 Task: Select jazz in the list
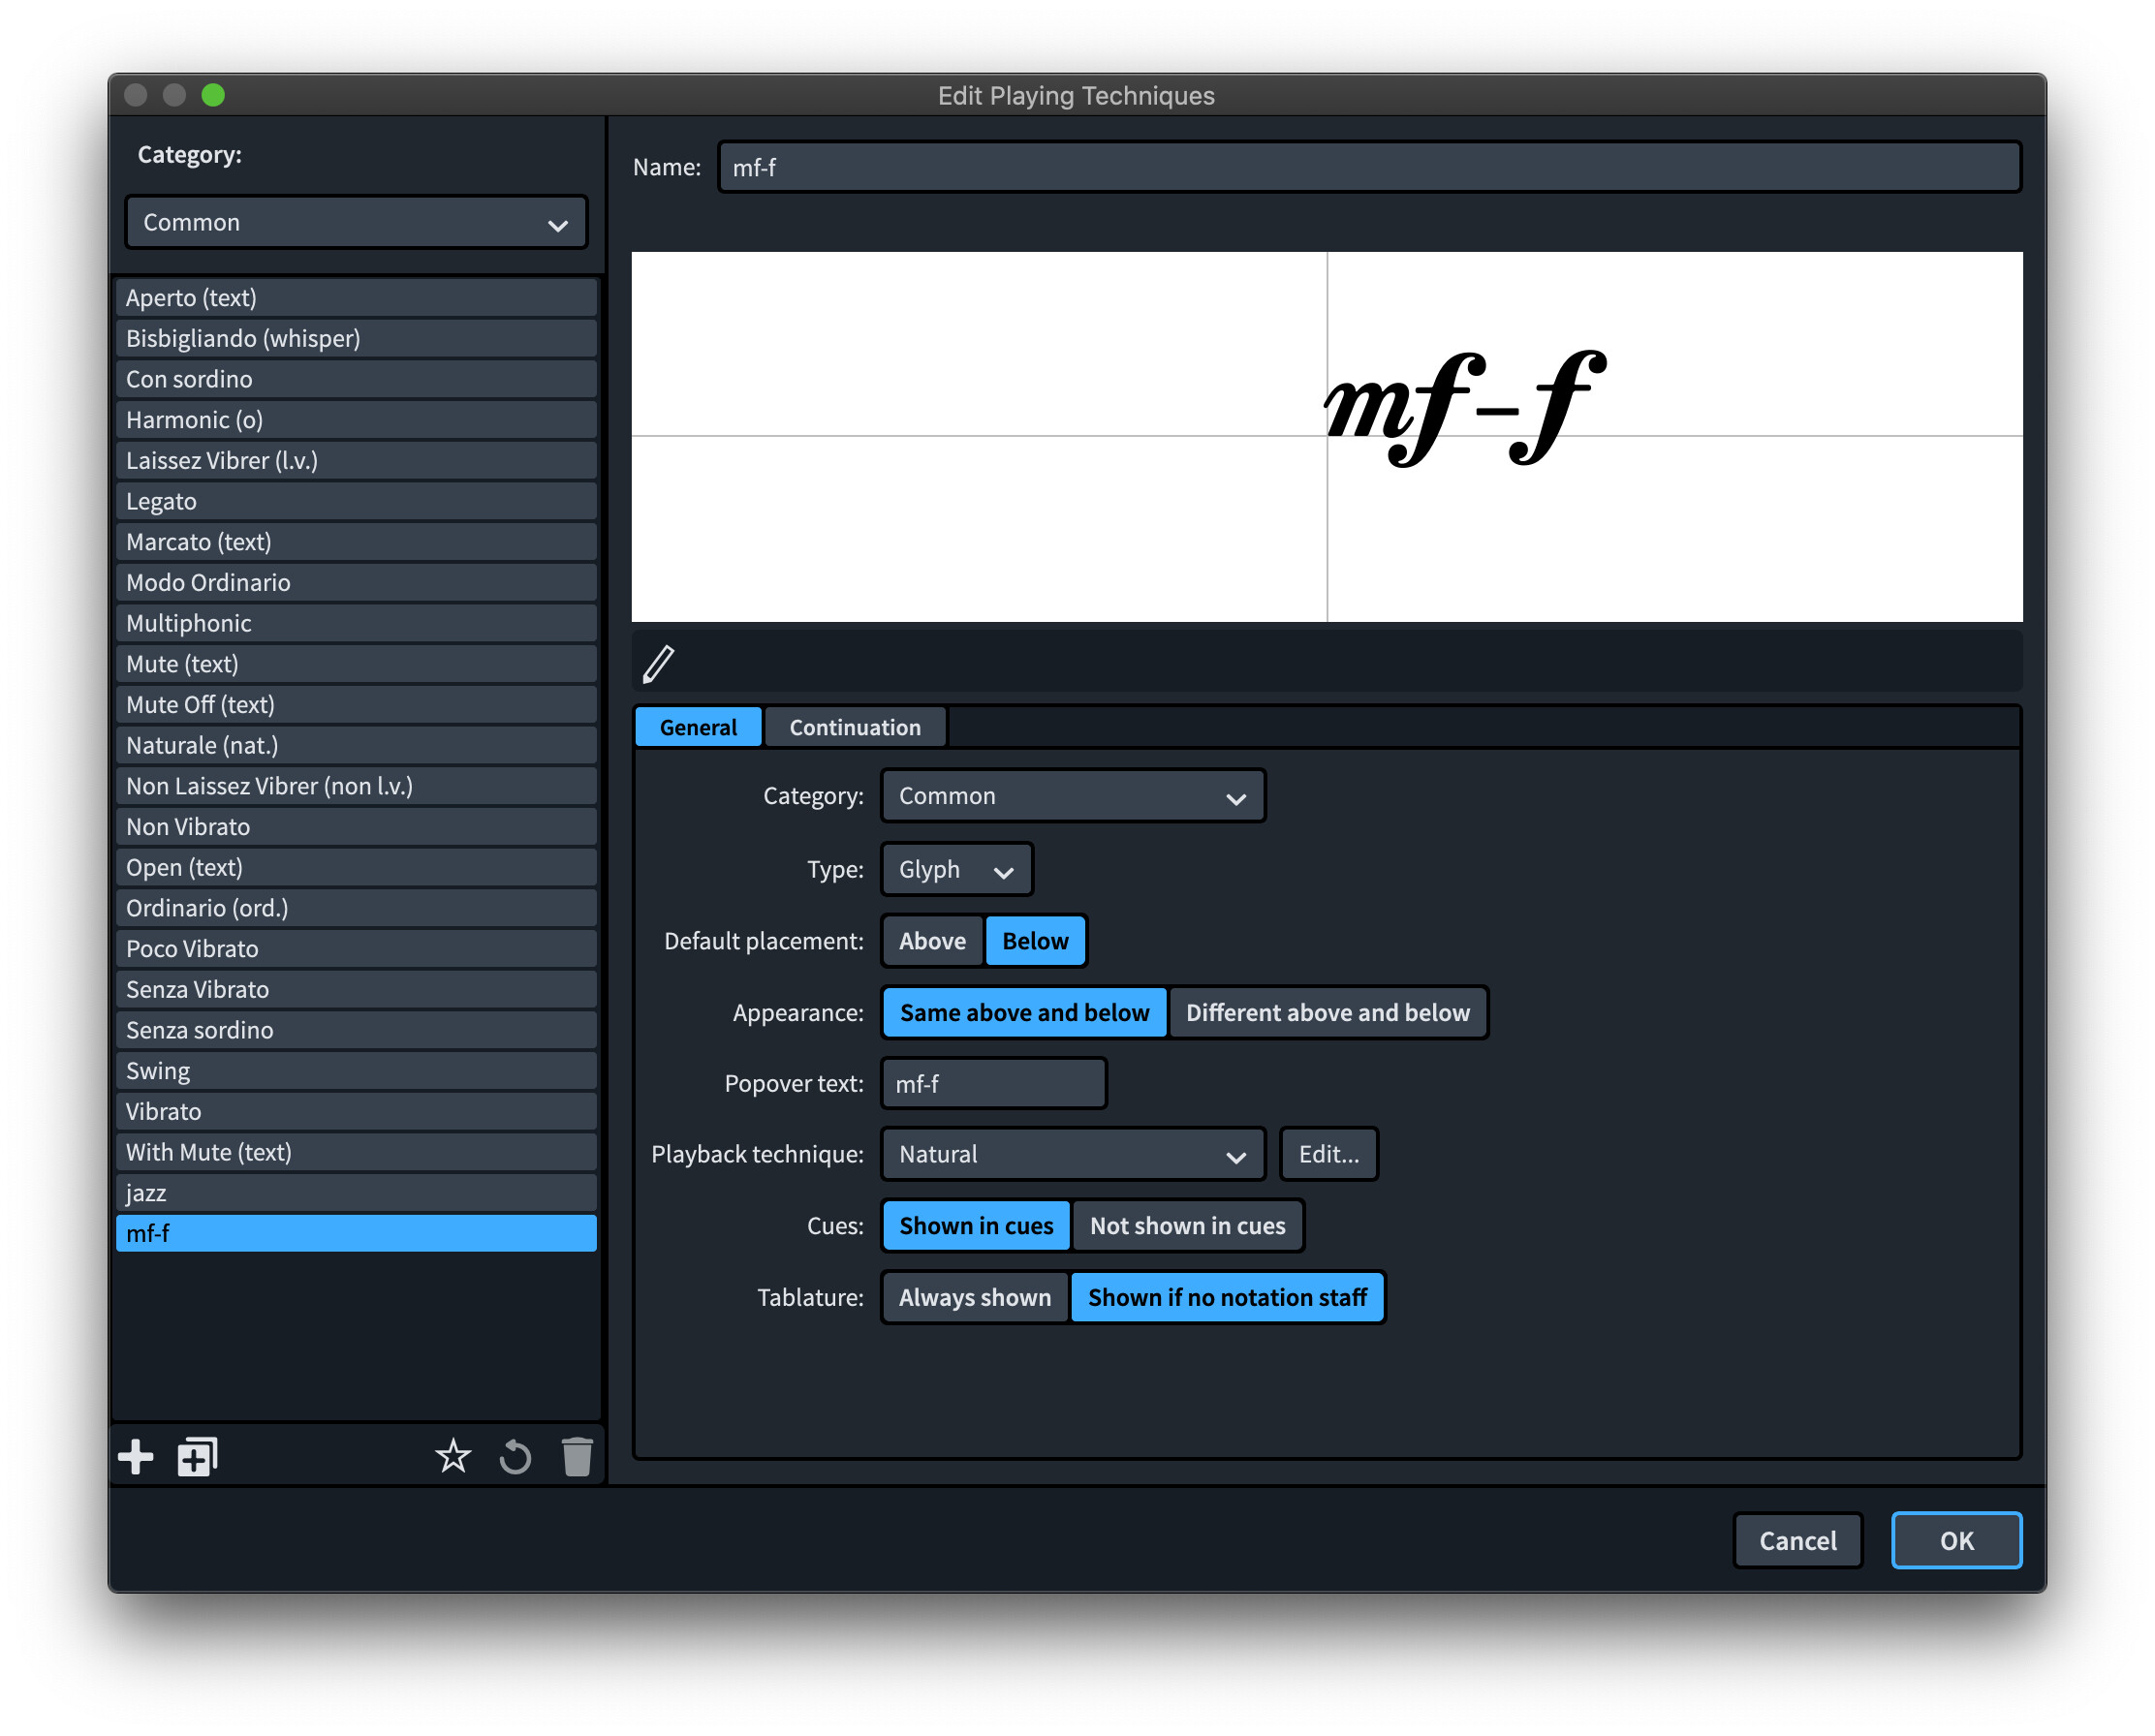tap(356, 1192)
